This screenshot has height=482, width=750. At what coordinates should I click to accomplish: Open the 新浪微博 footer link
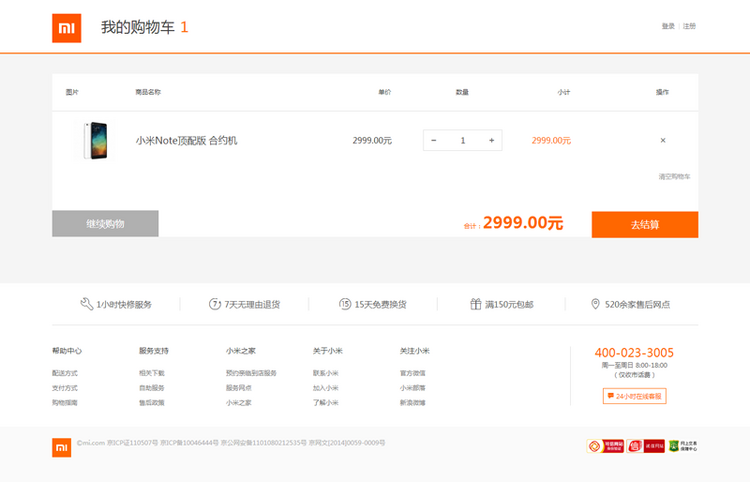[412, 403]
